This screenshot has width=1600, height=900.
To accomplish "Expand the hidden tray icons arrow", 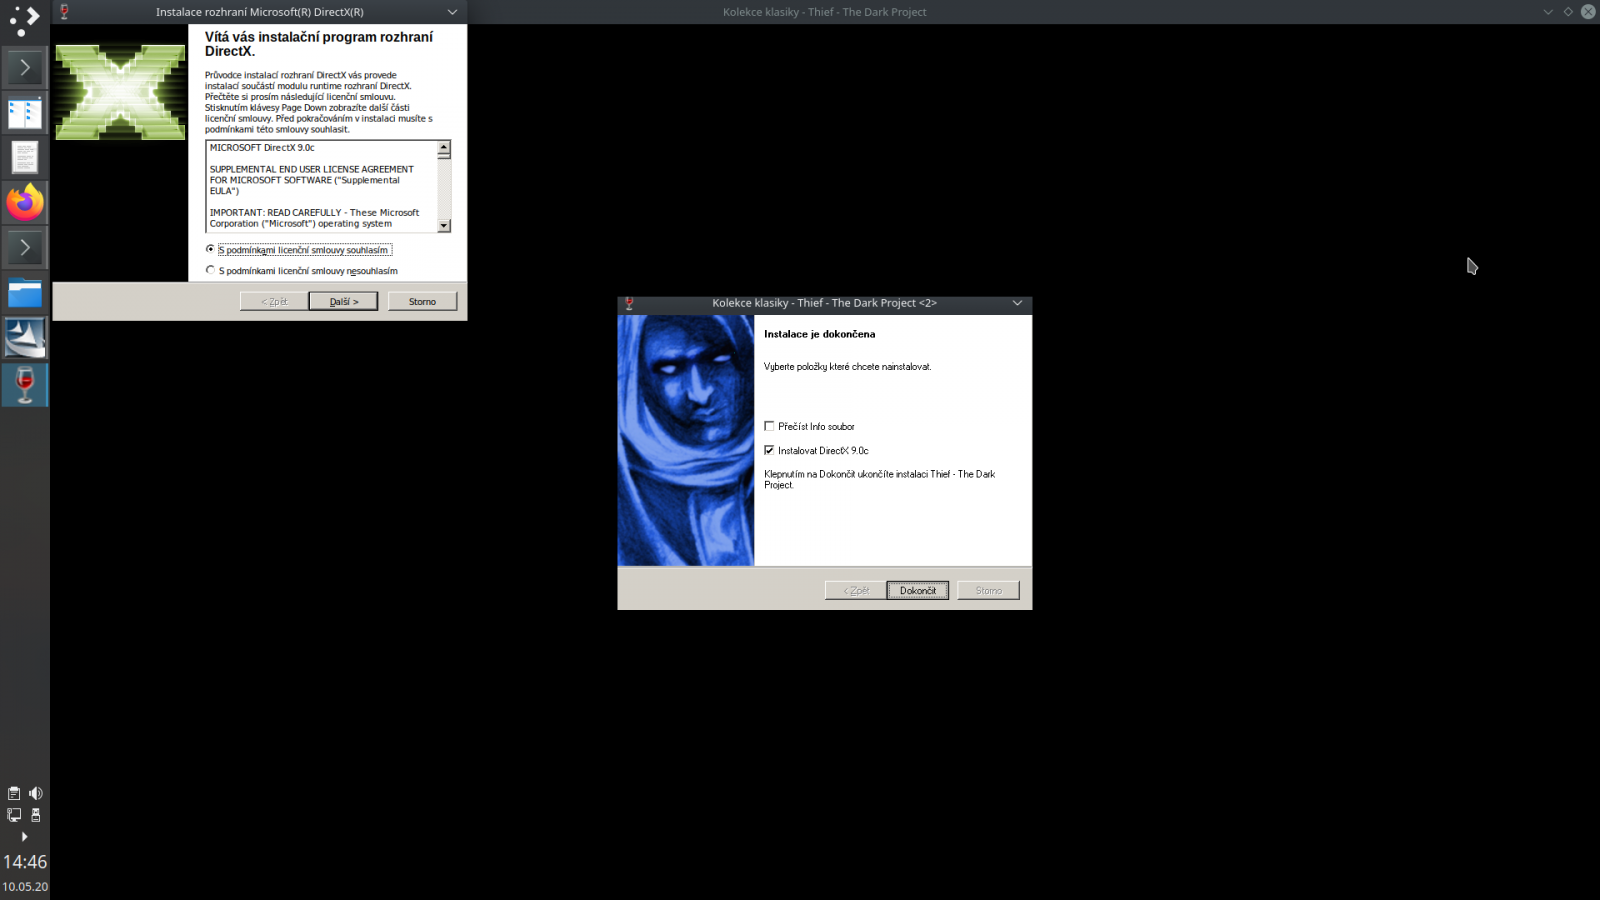I will (24, 837).
